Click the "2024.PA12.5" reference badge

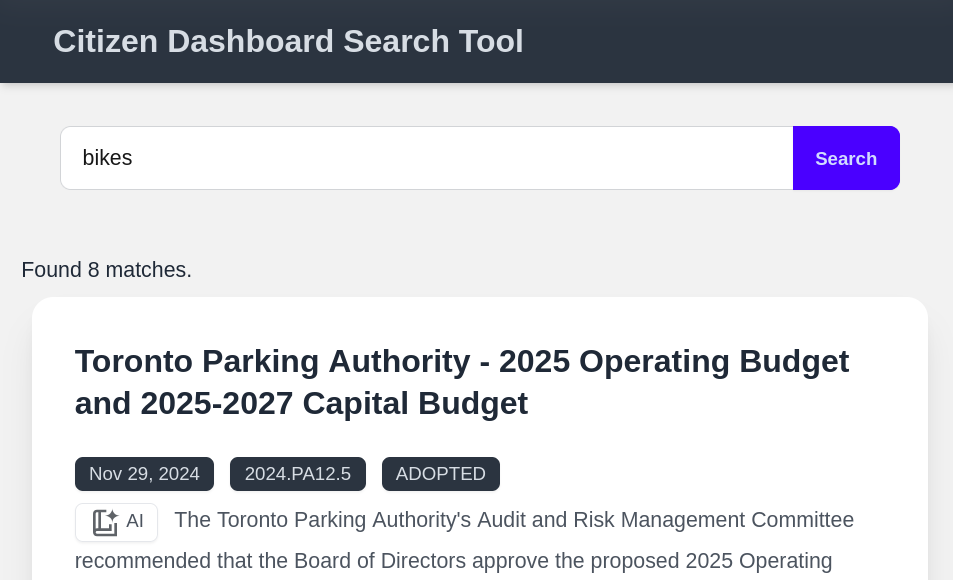tap(297, 474)
